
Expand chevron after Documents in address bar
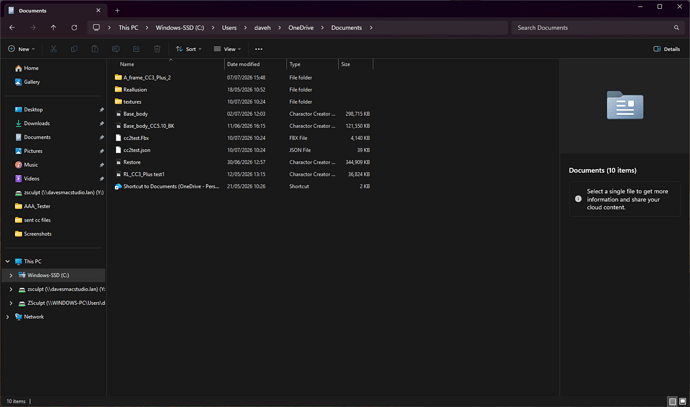(x=371, y=28)
